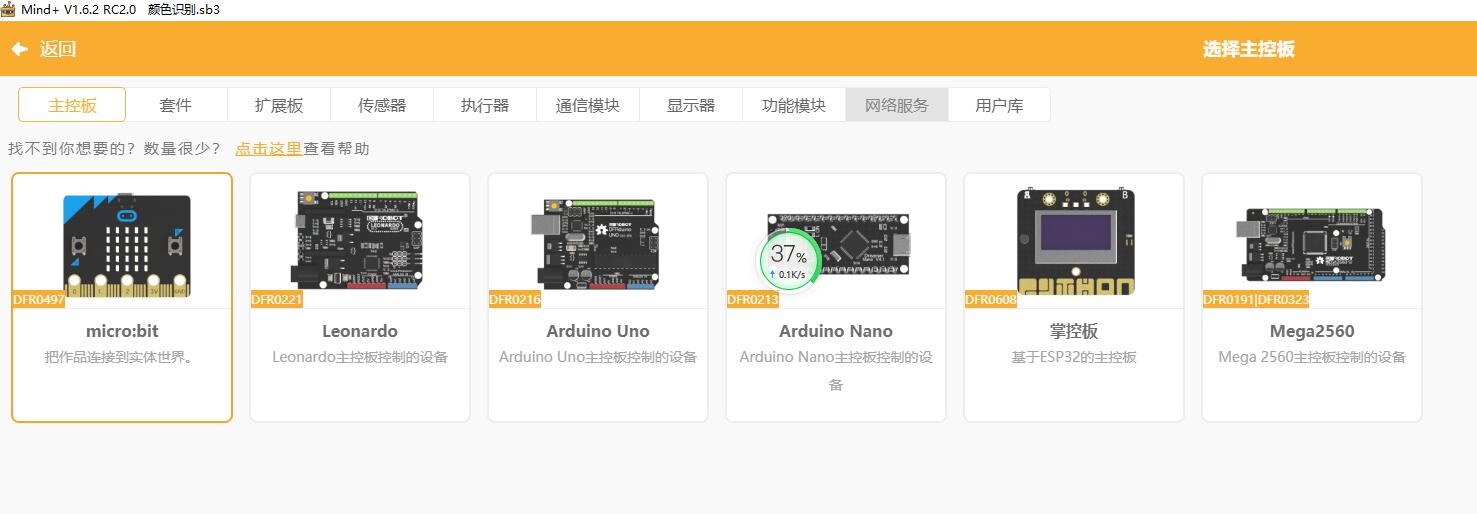Click the Mega 2560主控板控制的设备 description

[x=1312, y=357]
